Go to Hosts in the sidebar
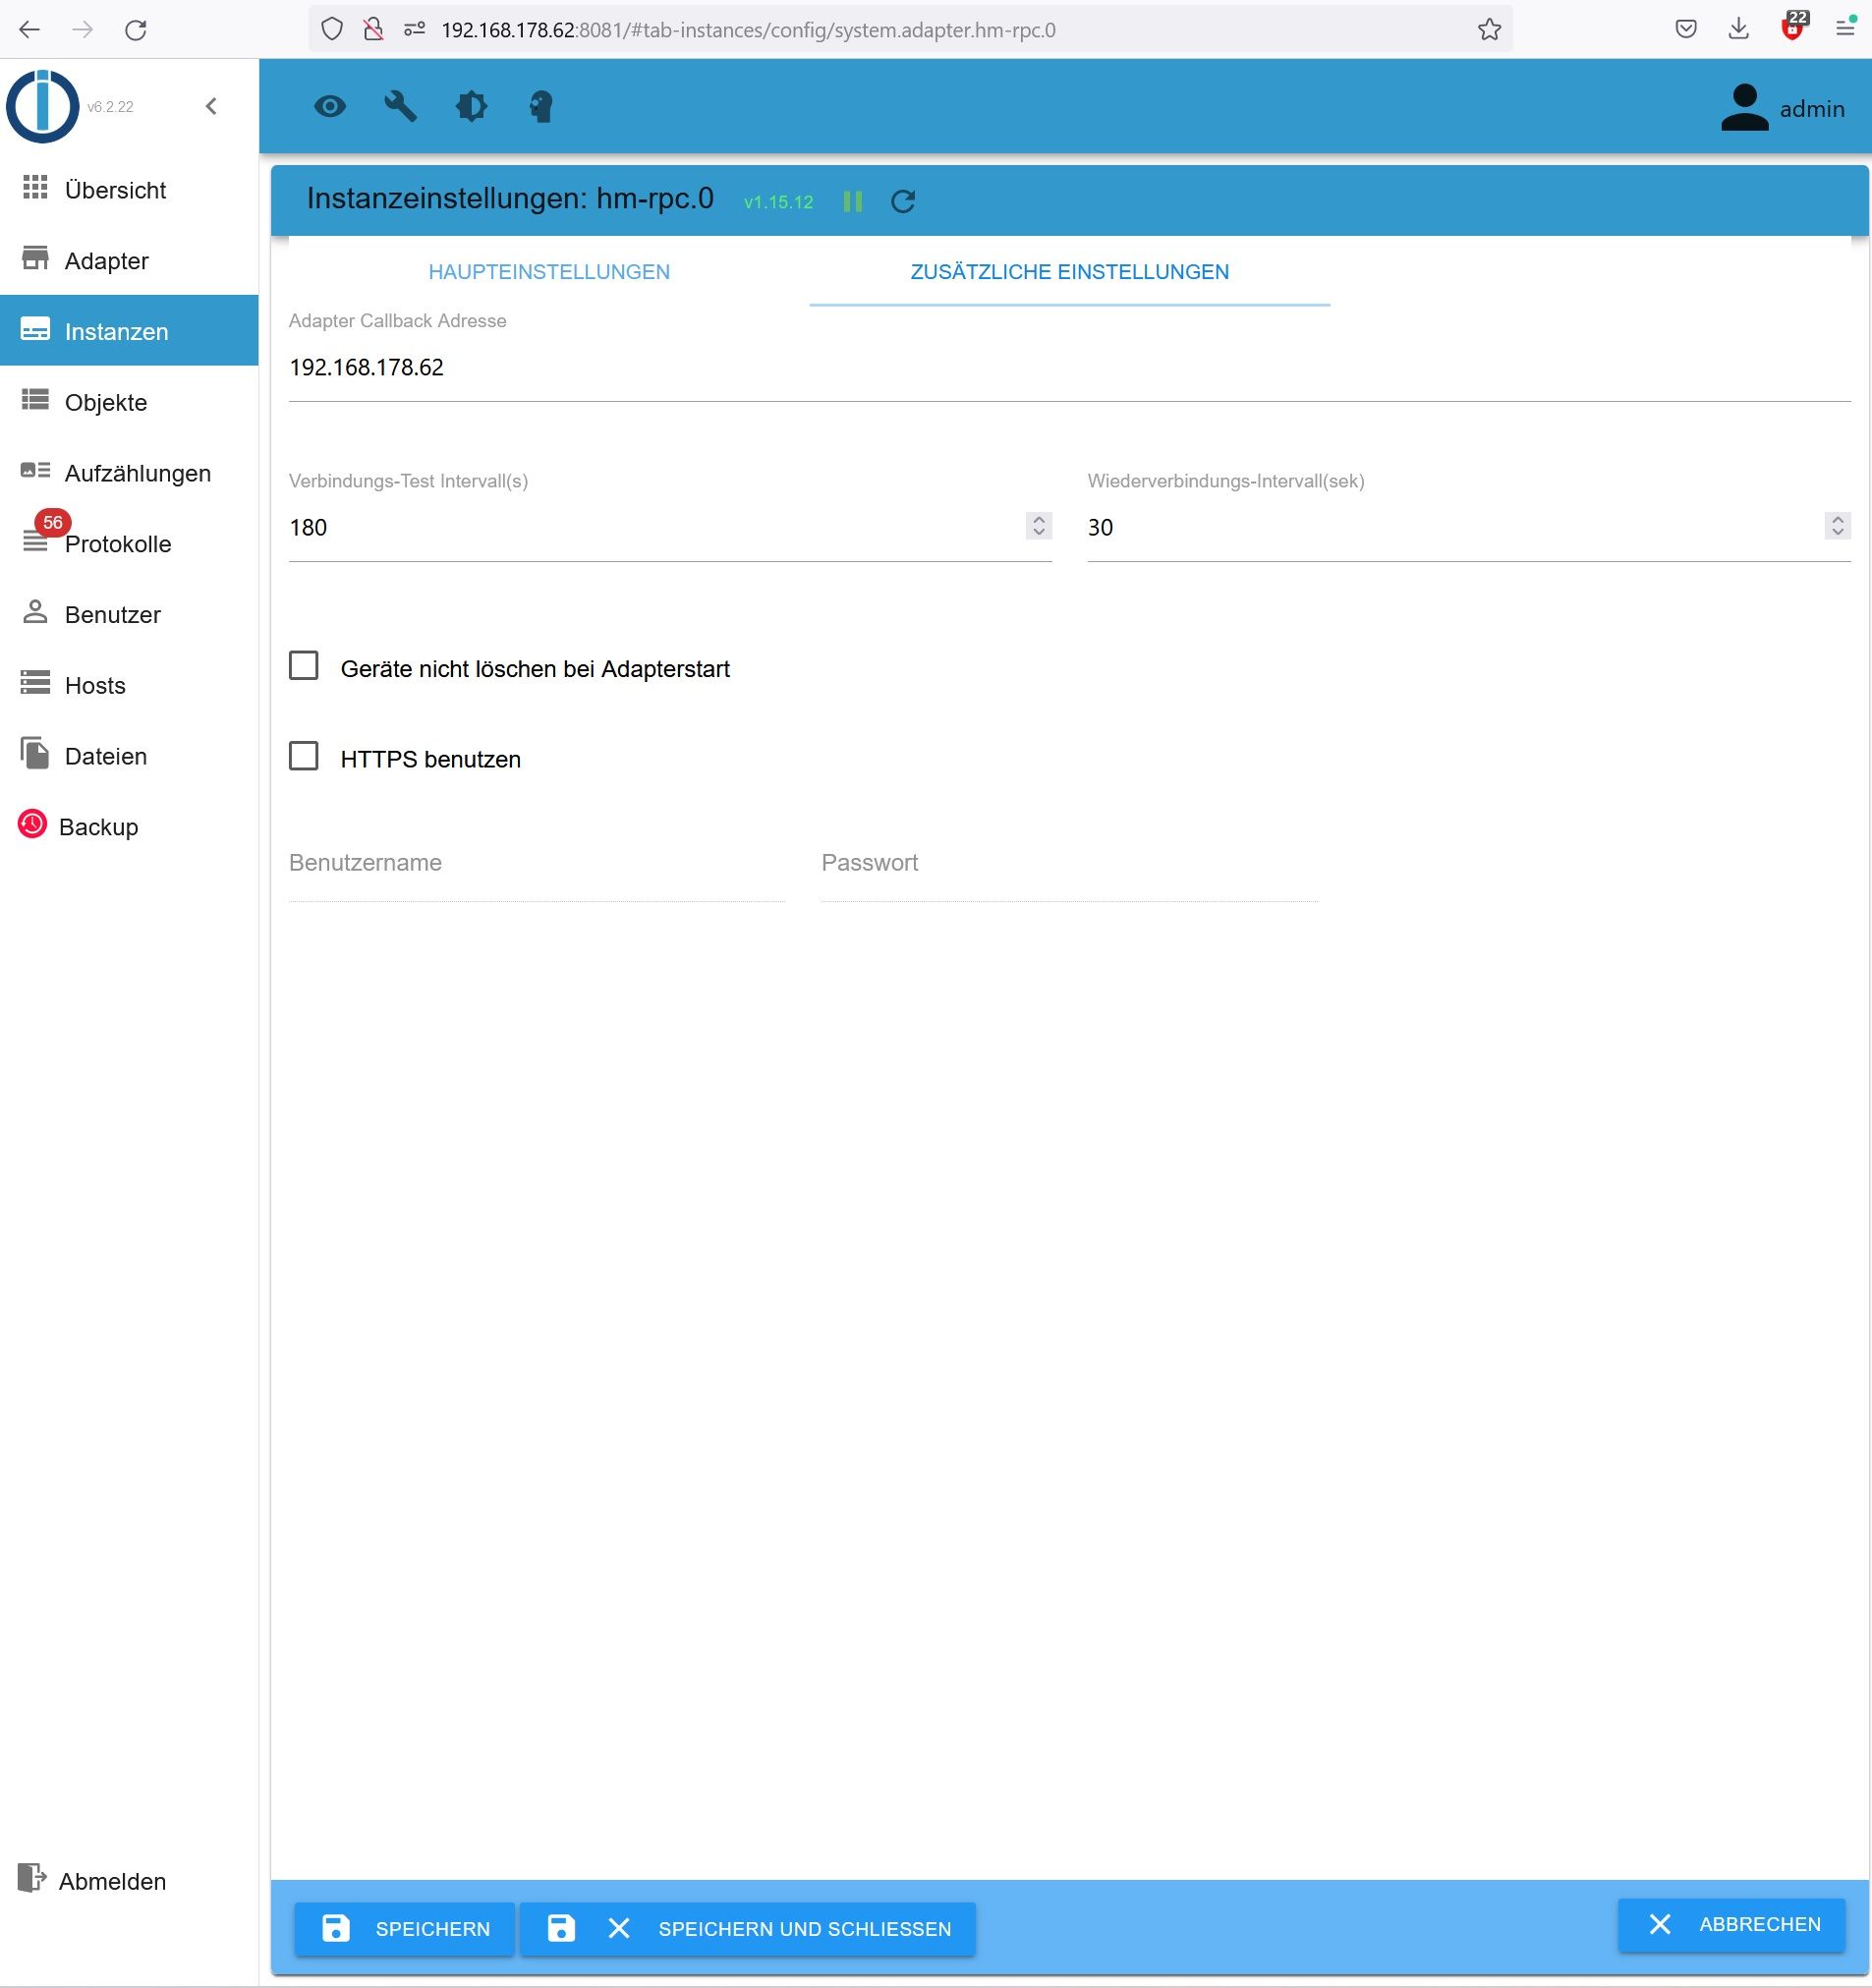Screen dimensions: 1872x1988 tap(129, 685)
